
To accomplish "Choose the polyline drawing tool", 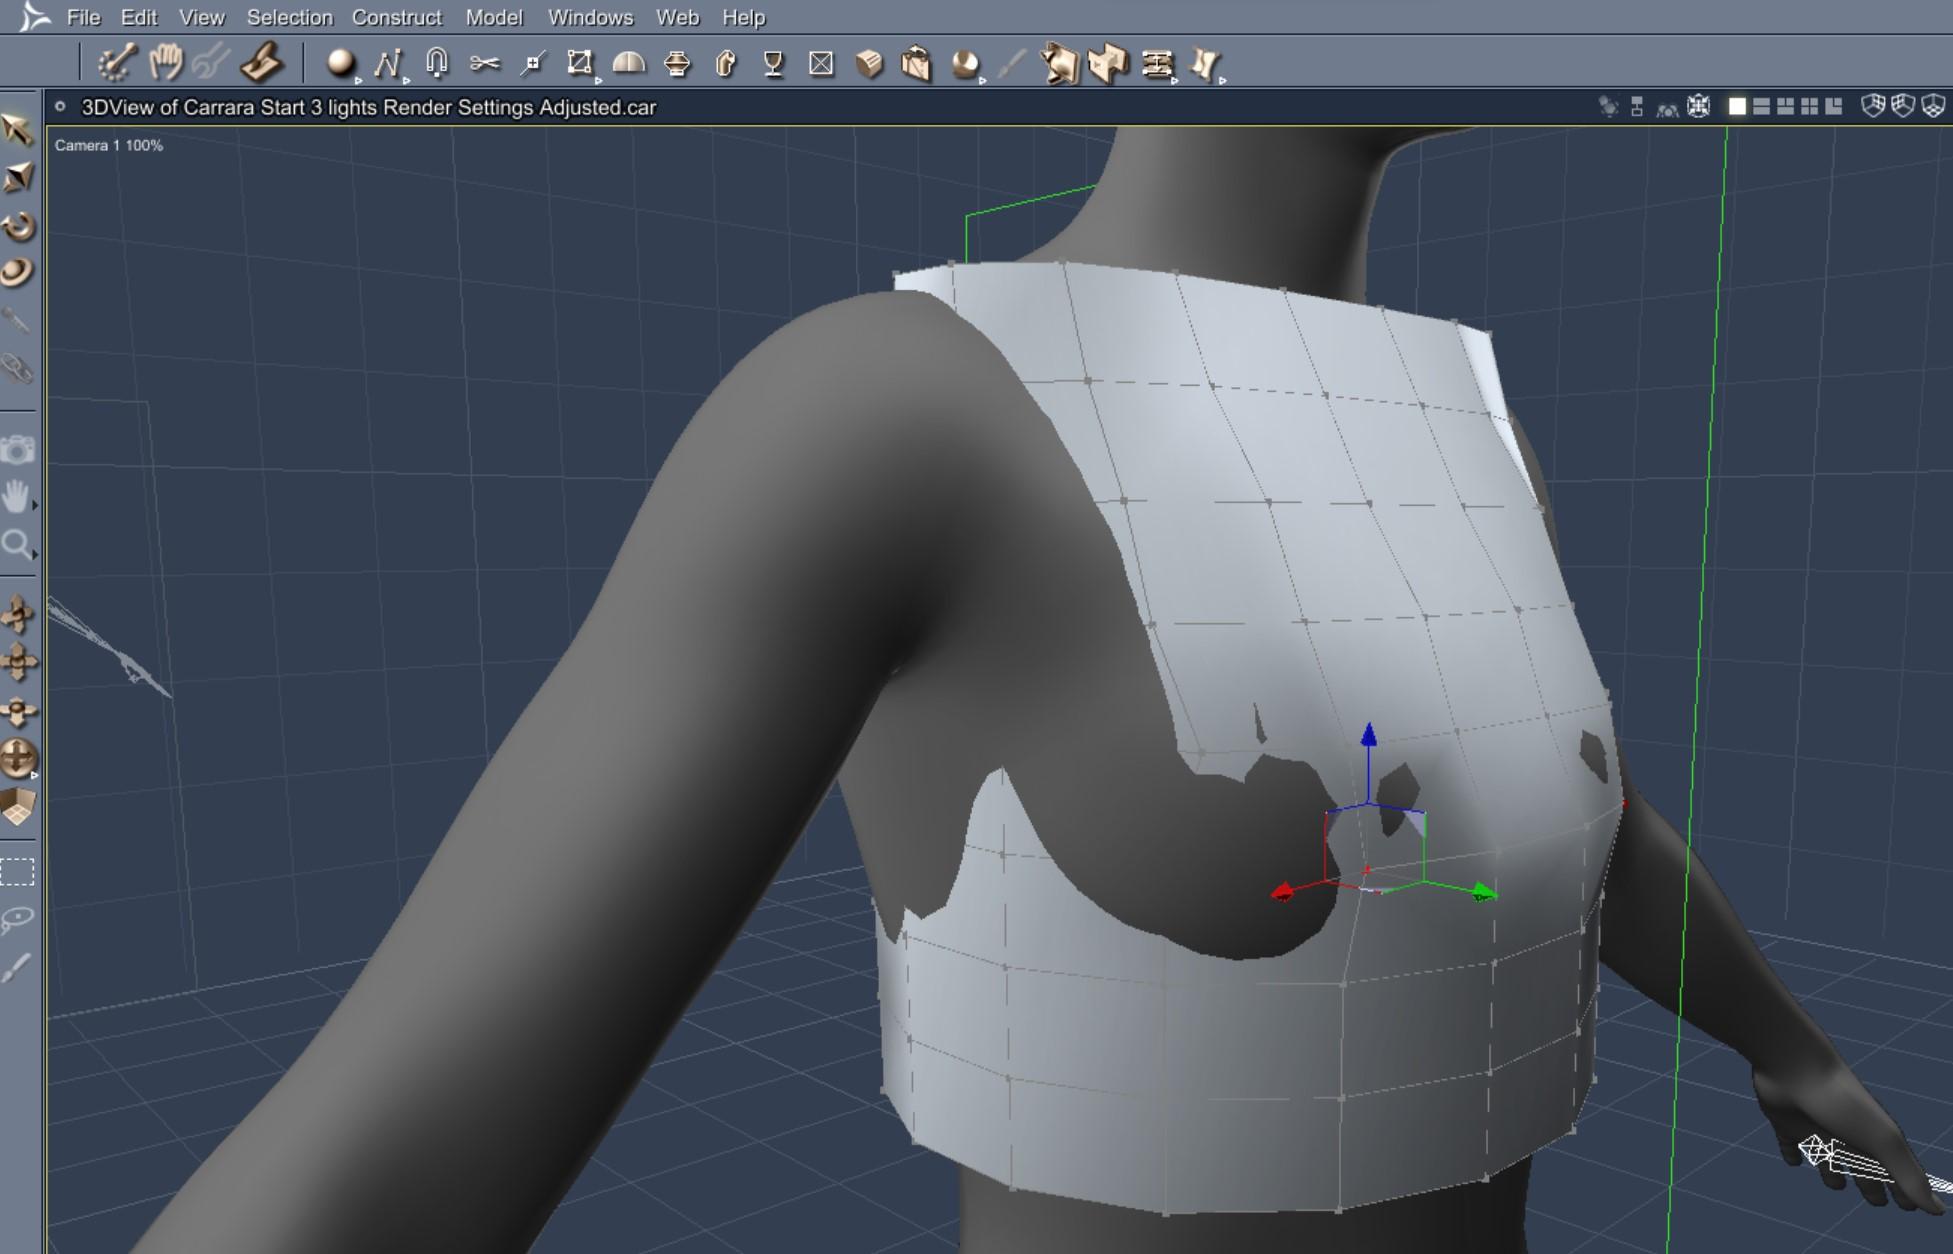I will click(x=387, y=64).
